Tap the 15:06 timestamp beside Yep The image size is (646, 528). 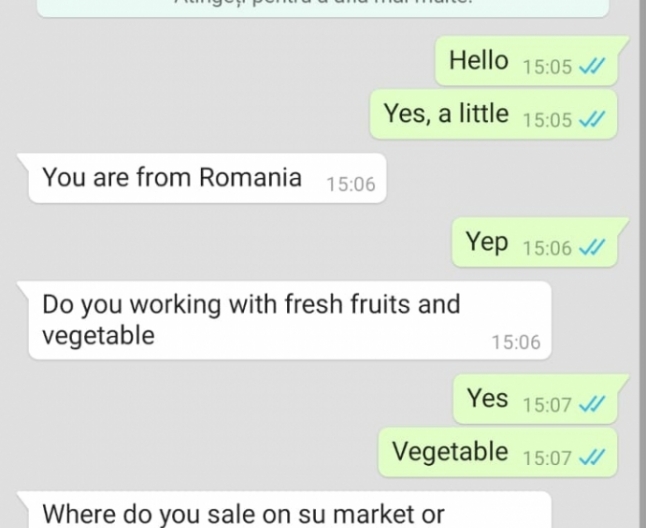pyautogui.click(x=548, y=248)
